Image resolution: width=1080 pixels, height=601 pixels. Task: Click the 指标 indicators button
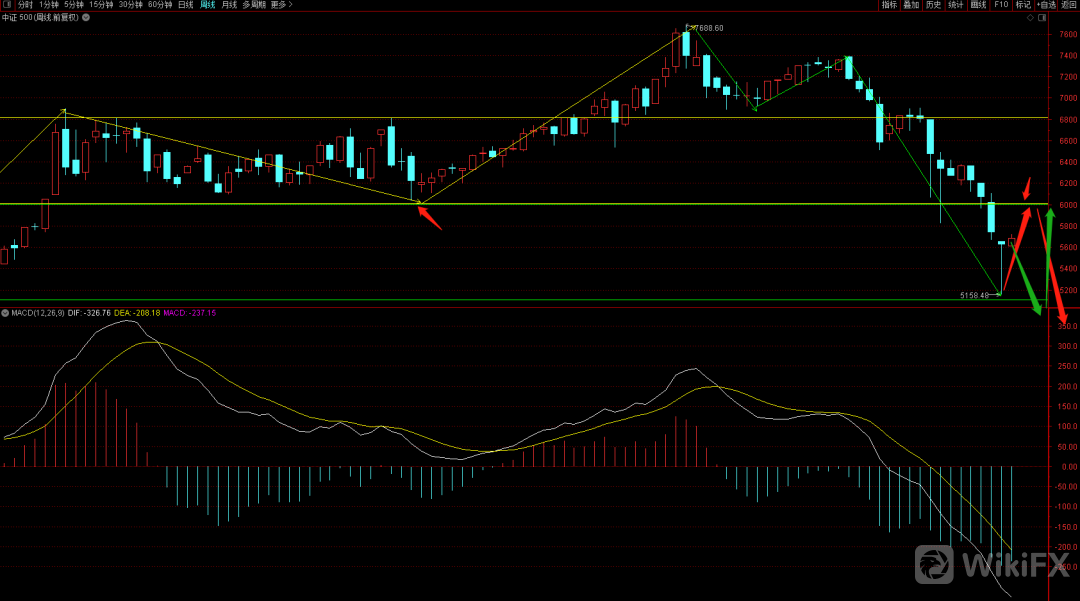click(x=889, y=5)
